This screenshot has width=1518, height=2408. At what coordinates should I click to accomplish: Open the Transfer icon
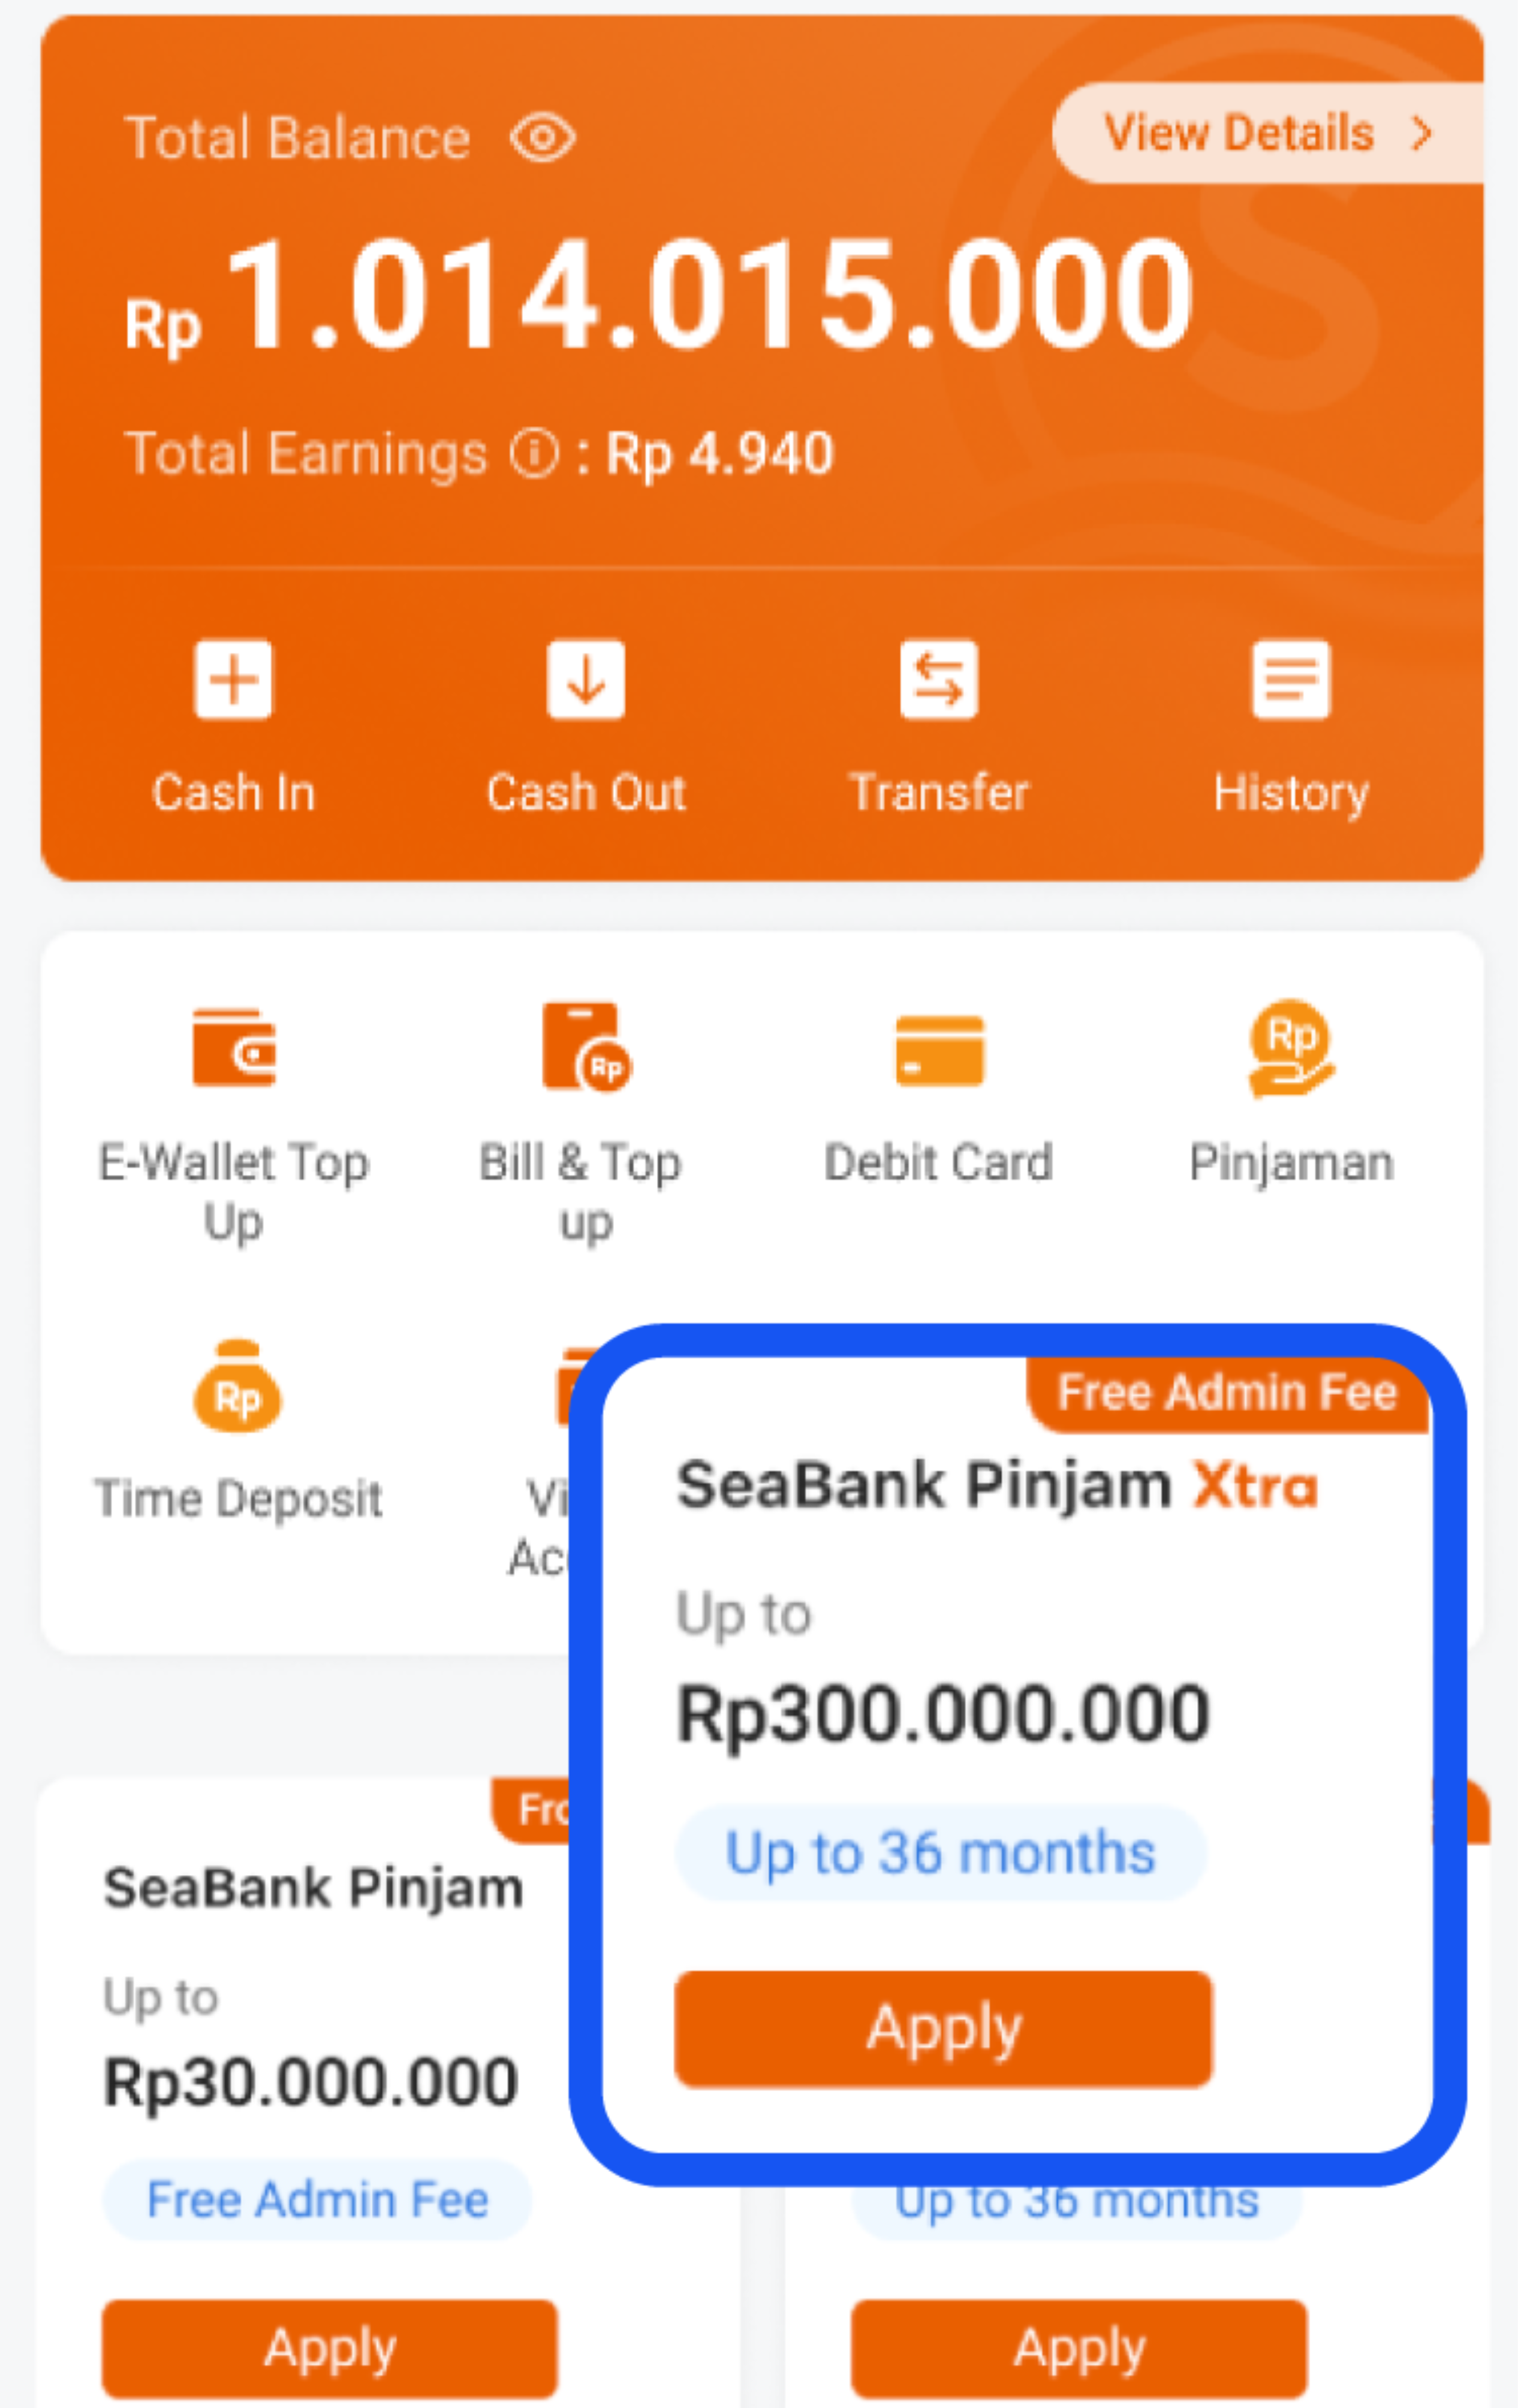pos(938,679)
